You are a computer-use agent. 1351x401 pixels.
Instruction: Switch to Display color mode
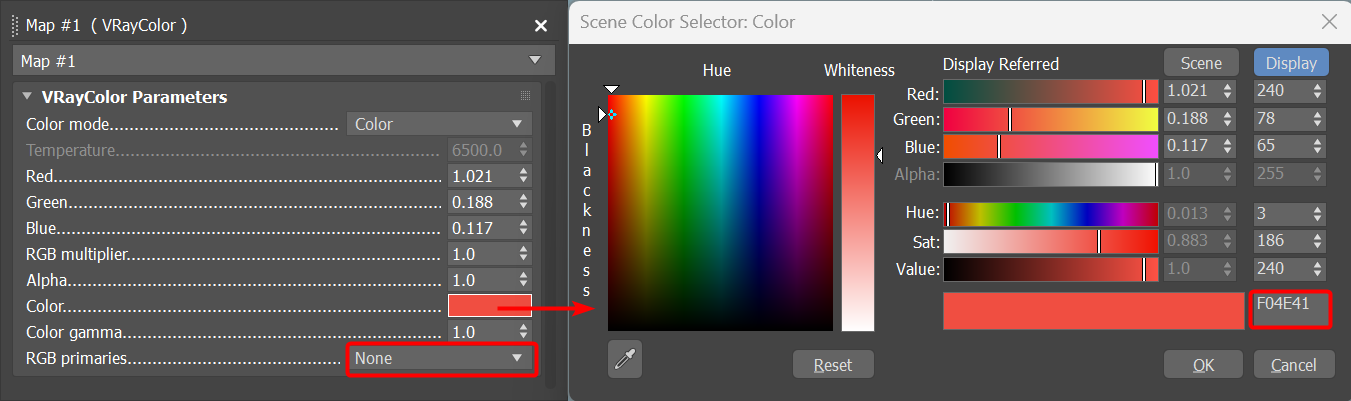point(1291,62)
